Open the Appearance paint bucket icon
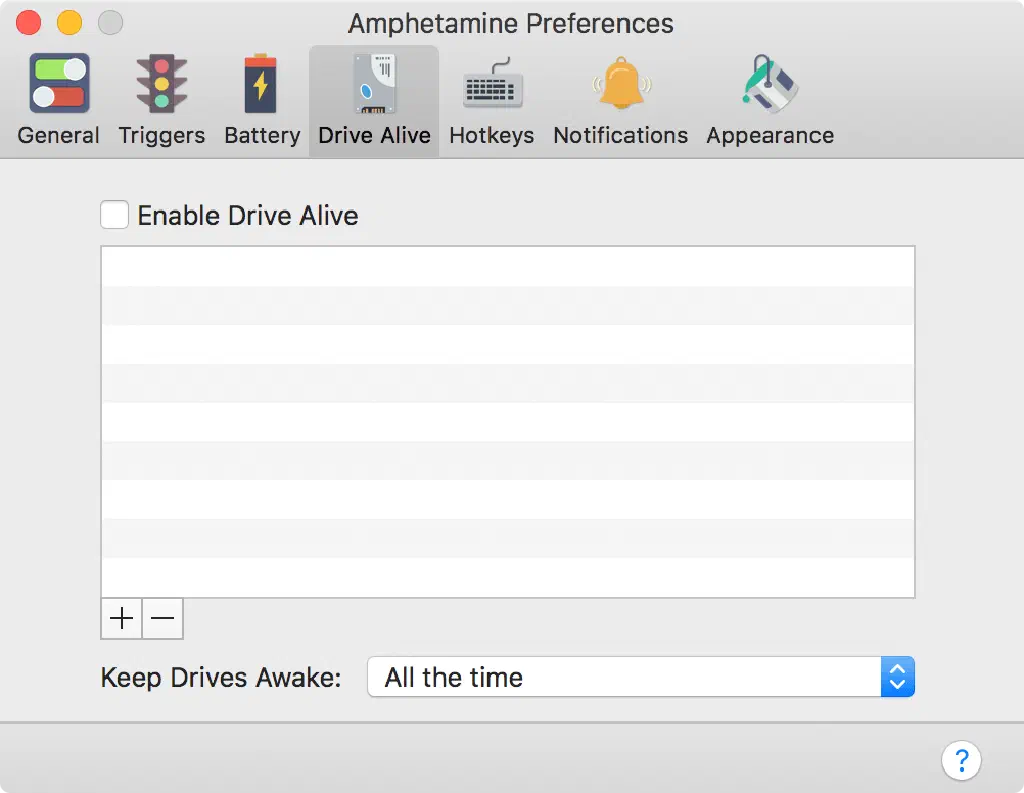The width and height of the screenshot is (1024, 793). coord(769,84)
